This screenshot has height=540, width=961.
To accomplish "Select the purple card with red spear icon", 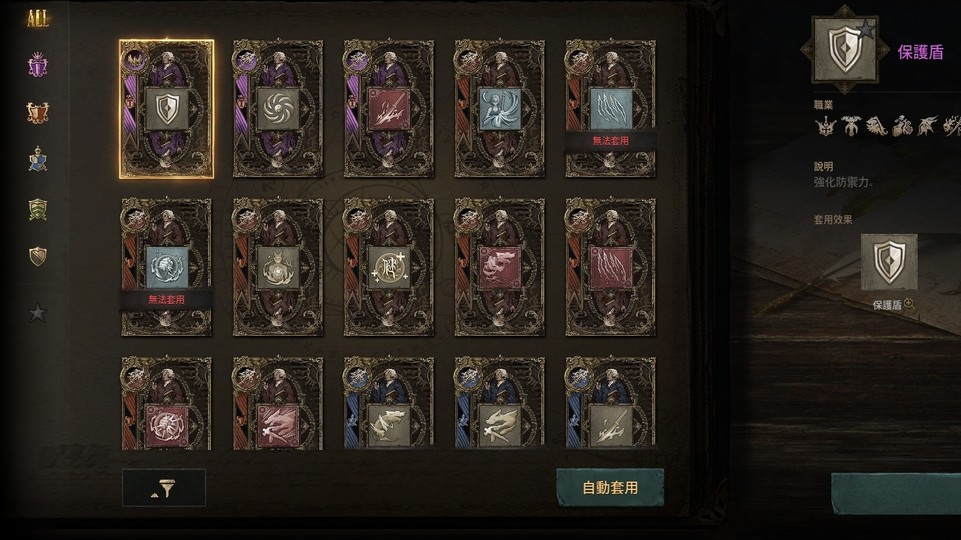I will point(389,109).
